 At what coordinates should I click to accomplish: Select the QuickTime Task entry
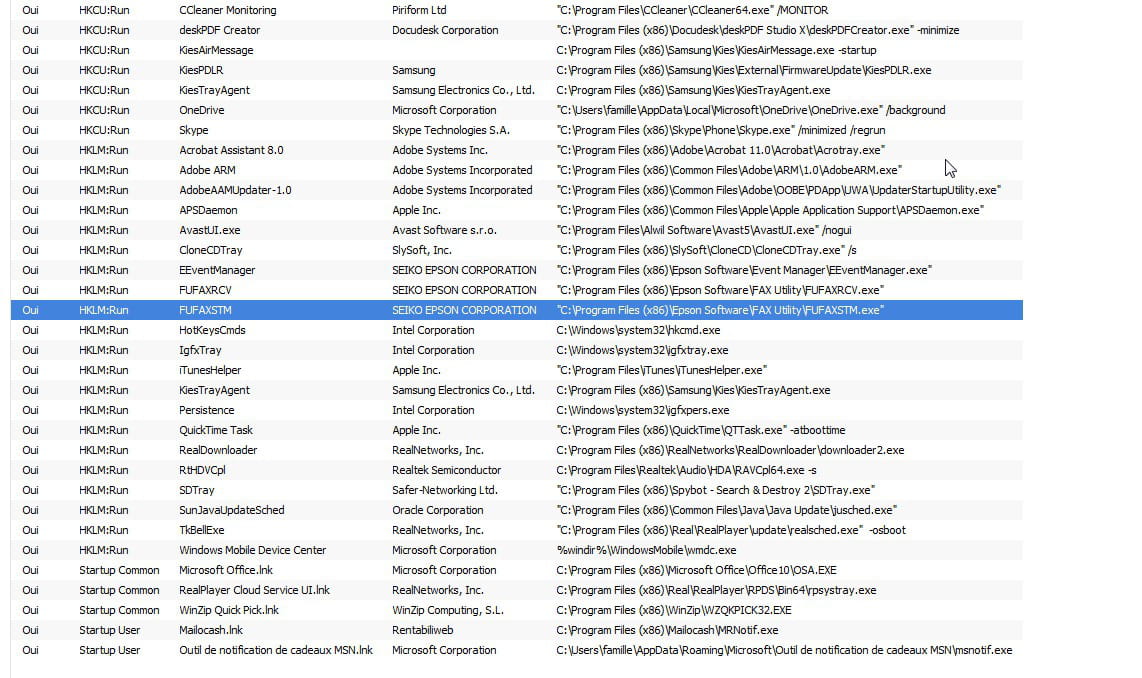(x=216, y=430)
